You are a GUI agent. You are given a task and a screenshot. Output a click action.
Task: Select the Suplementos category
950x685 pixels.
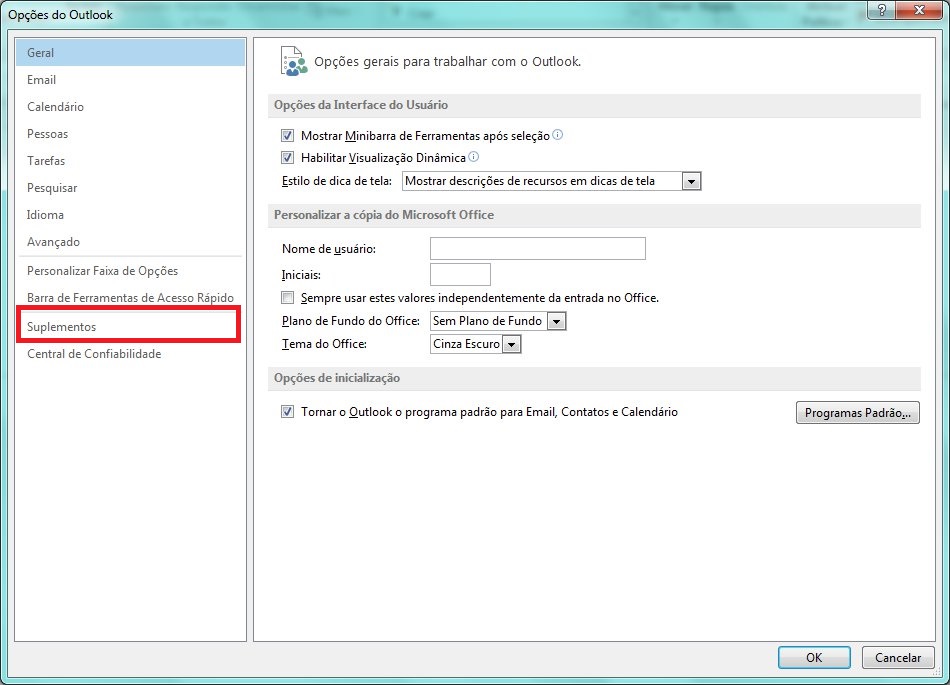coord(63,325)
